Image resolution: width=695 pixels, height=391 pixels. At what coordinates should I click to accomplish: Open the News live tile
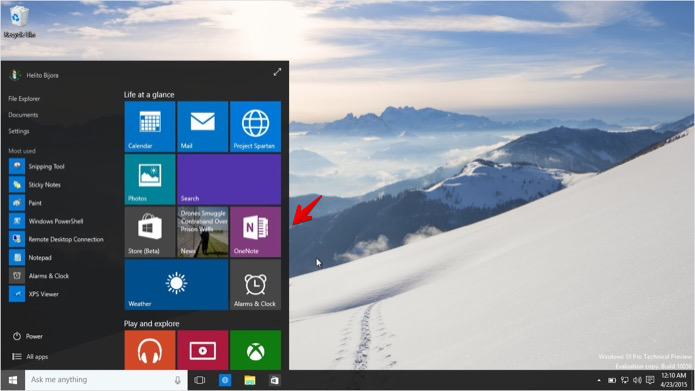[x=203, y=232]
